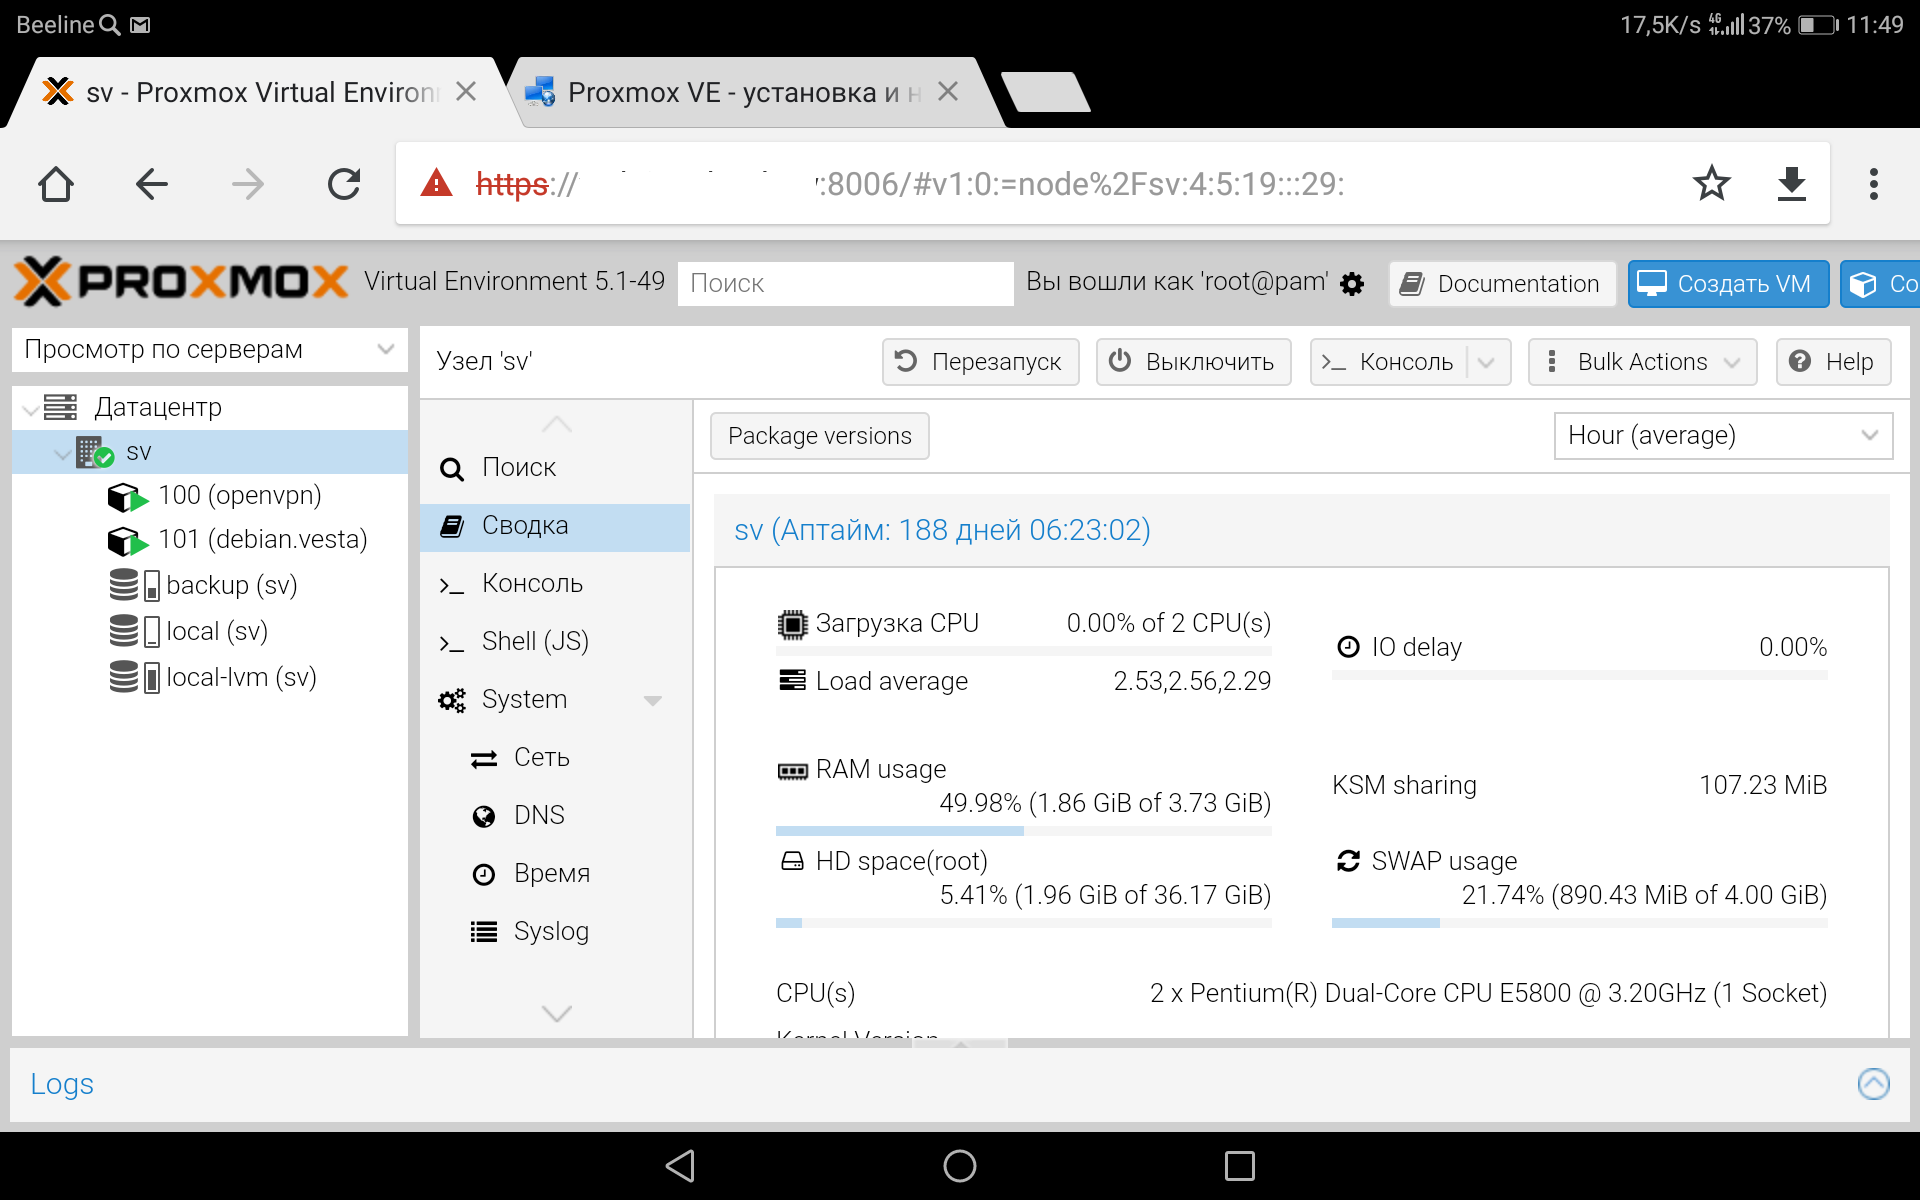Select the backup (sv) storage row
The image size is (1920, 1200).
[x=210, y=586]
